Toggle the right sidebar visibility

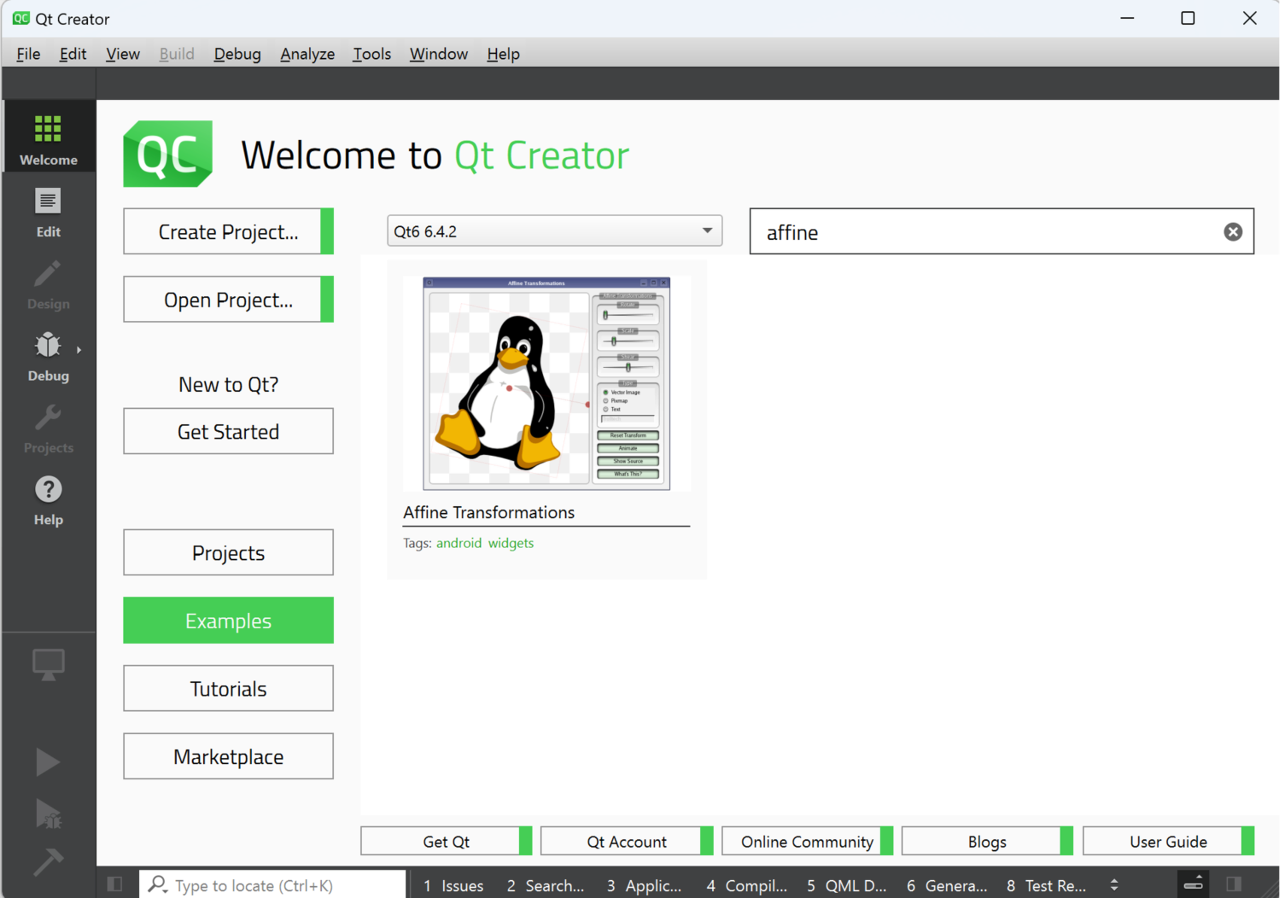tap(1234, 884)
